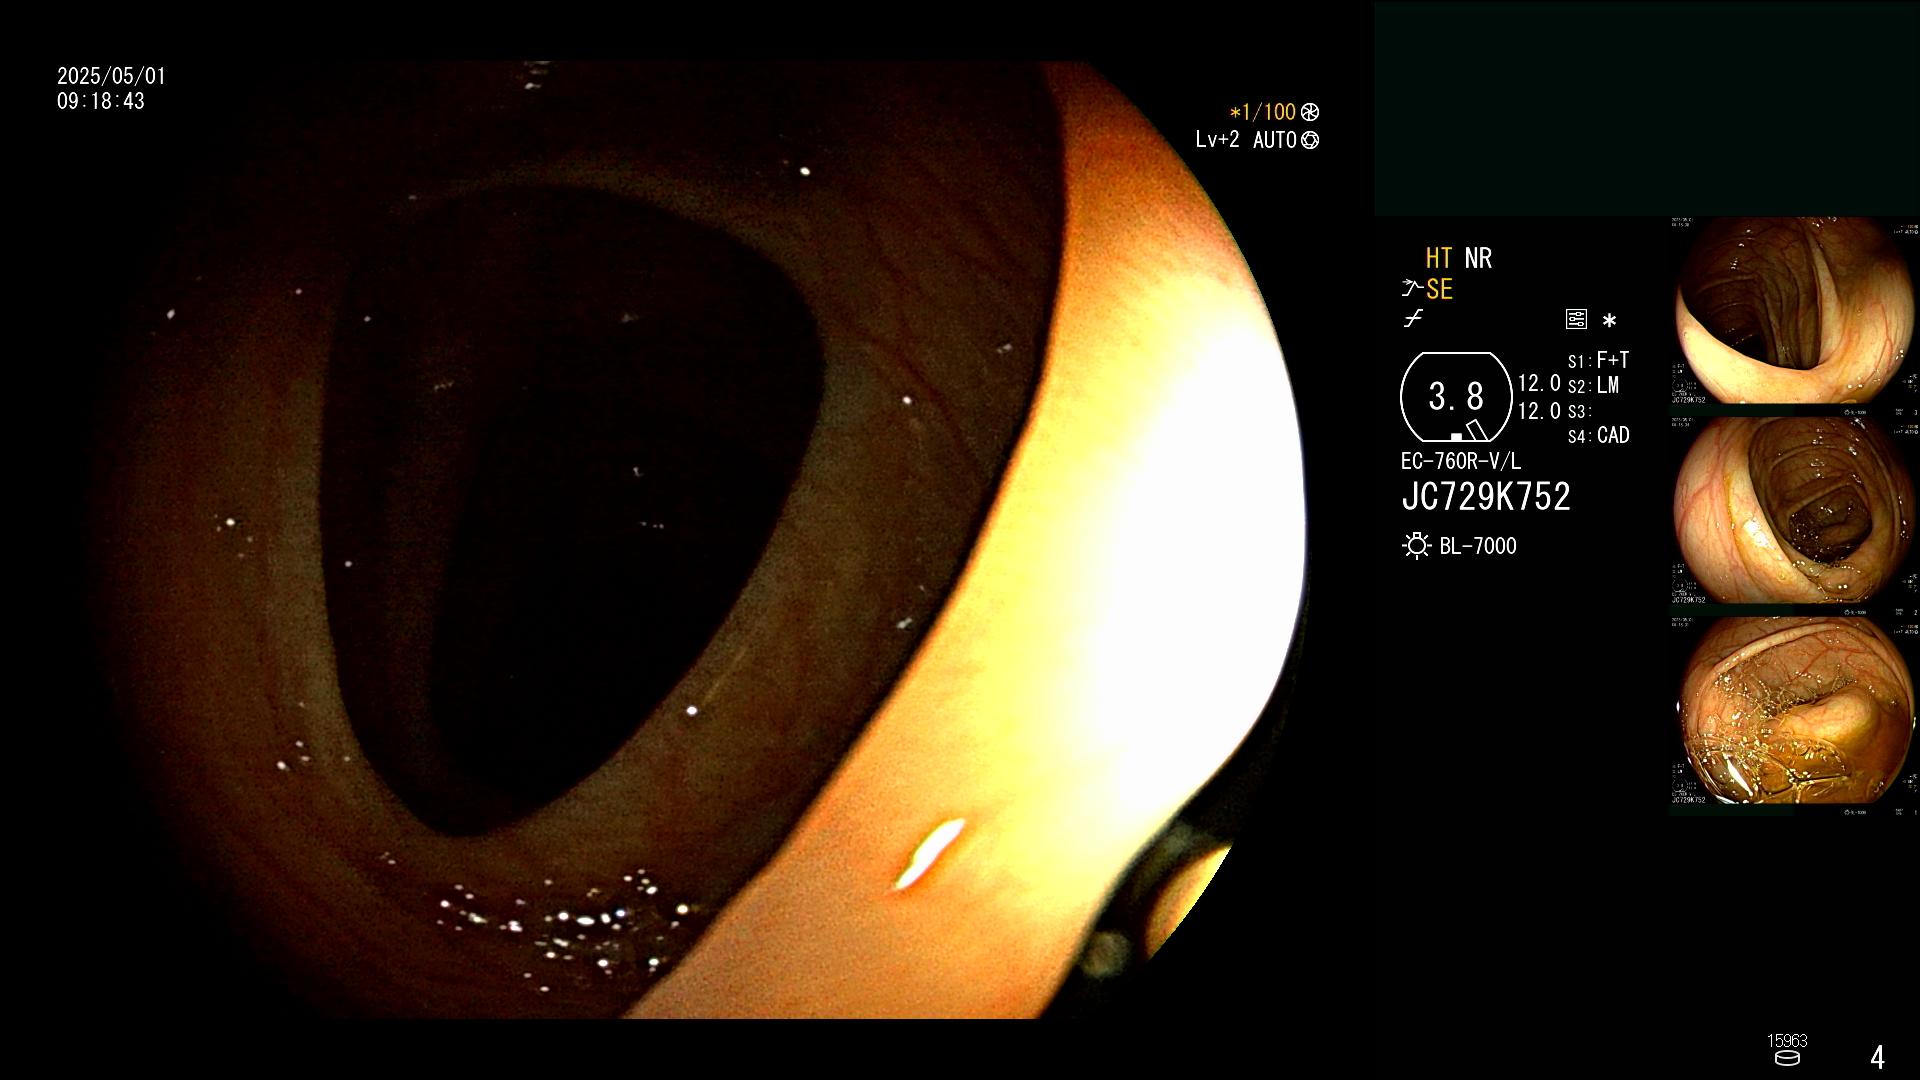Click the asterisk freeze indicator icon

(1609, 320)
